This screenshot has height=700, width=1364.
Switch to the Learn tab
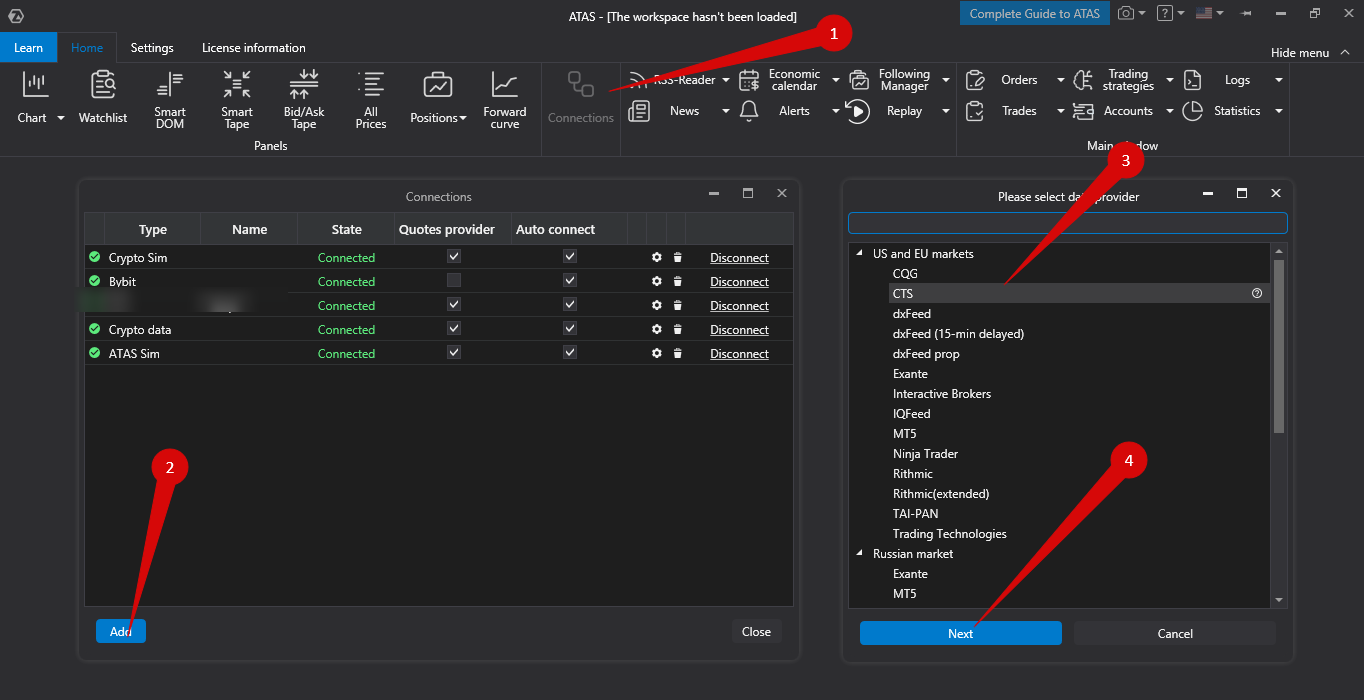[x=28, y=48]
